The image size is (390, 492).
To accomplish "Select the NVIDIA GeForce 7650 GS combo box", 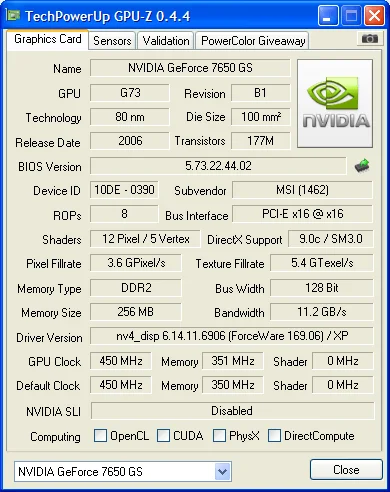I will (123, 471).
